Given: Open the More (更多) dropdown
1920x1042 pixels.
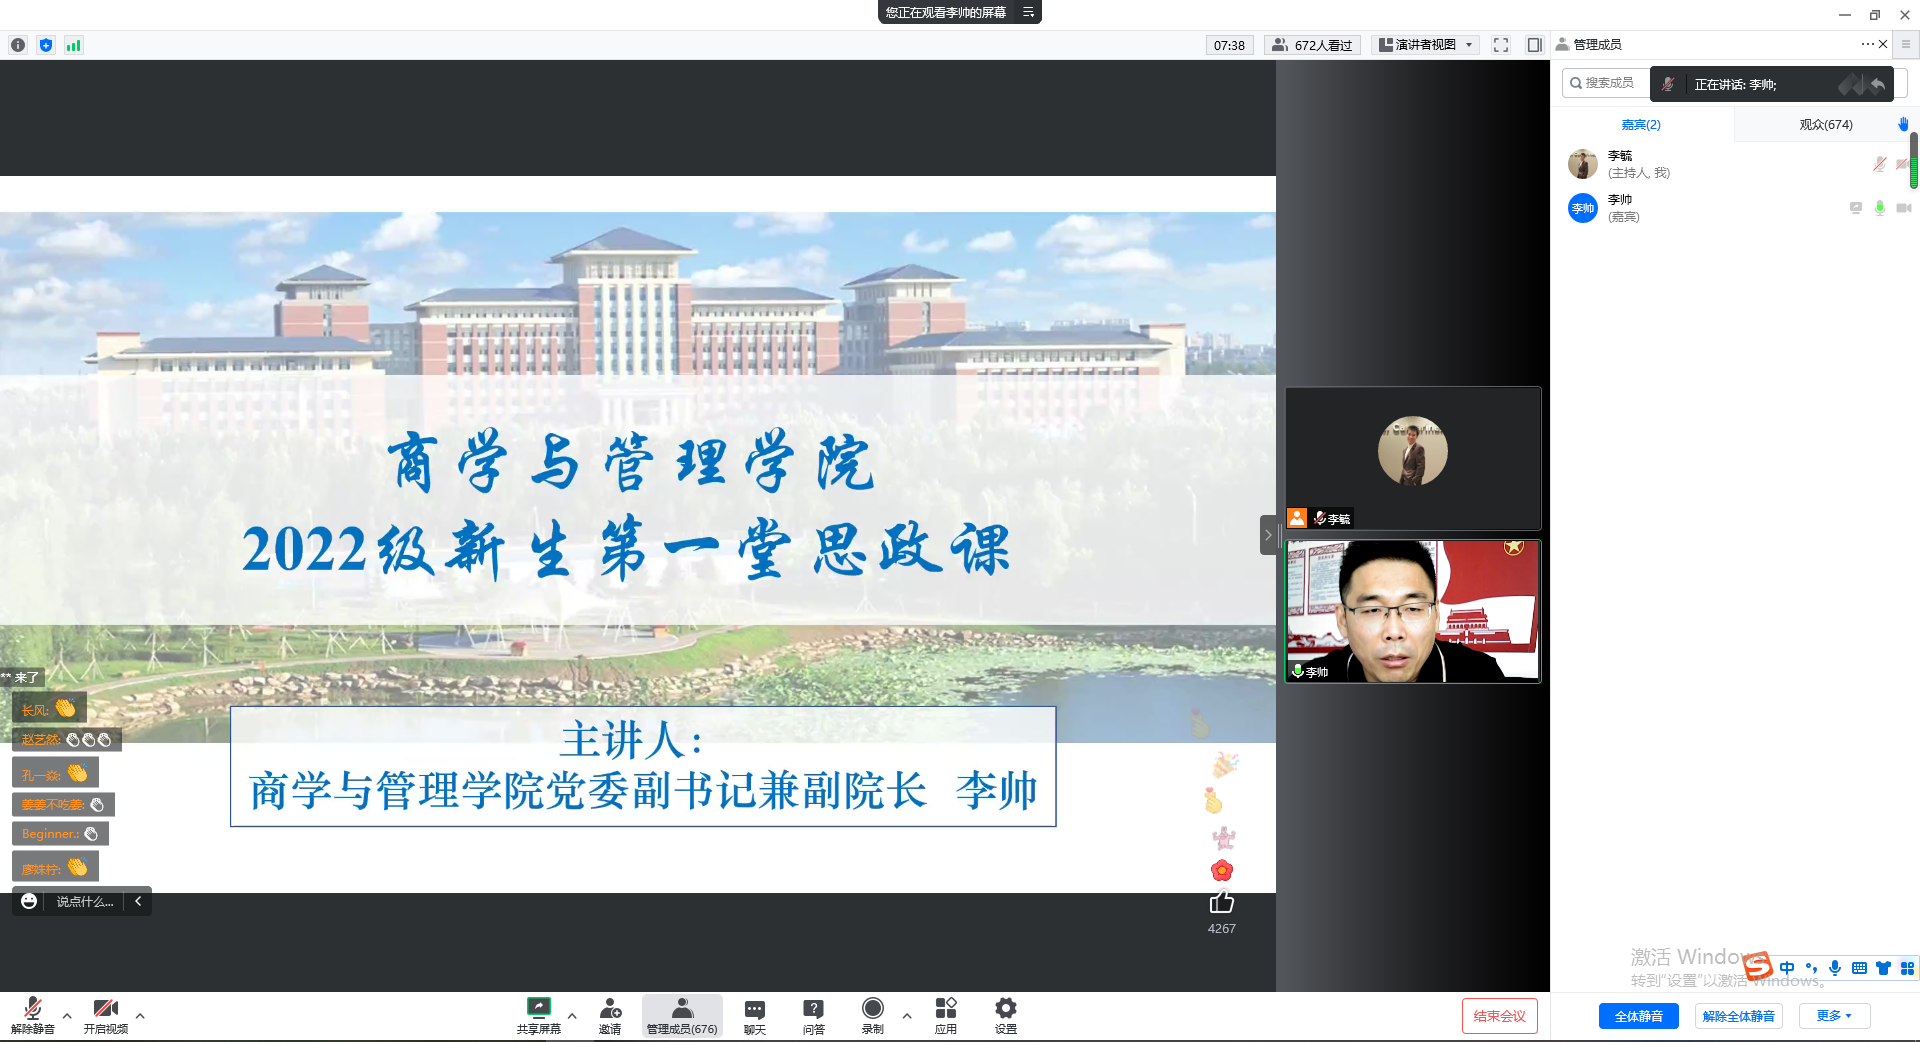Looking at the screenshot, I should coord(1834,1016).
